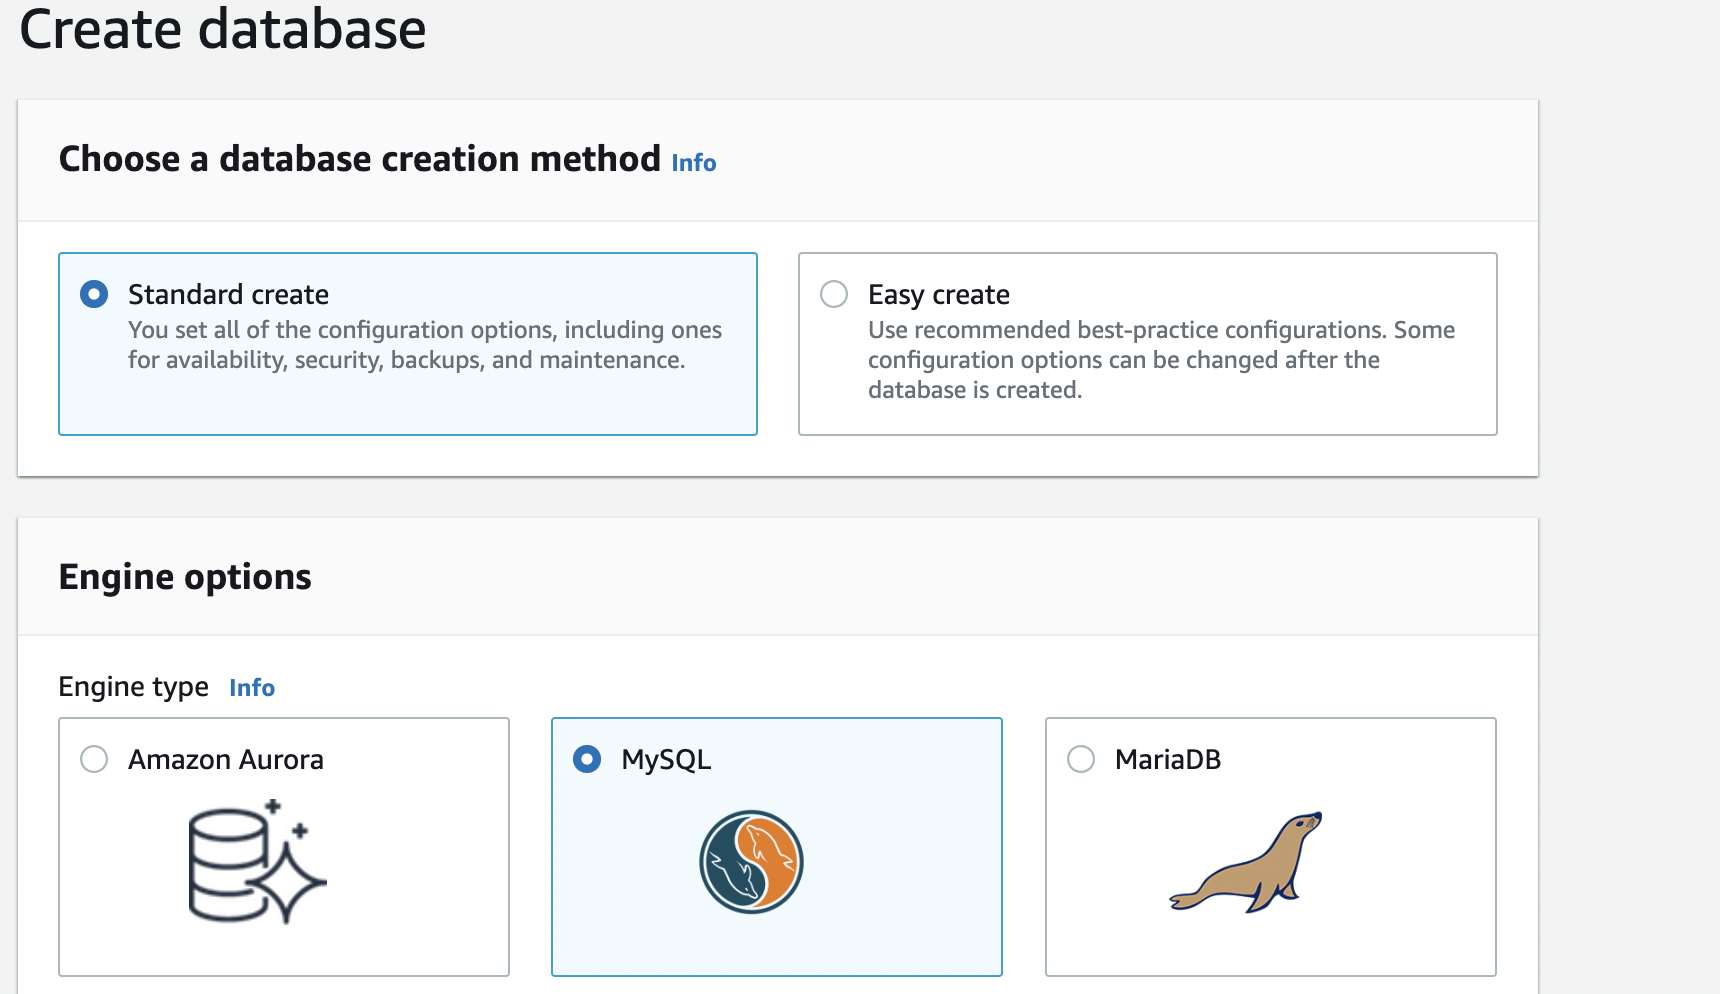Open Info link beside creation method heading

694,163
